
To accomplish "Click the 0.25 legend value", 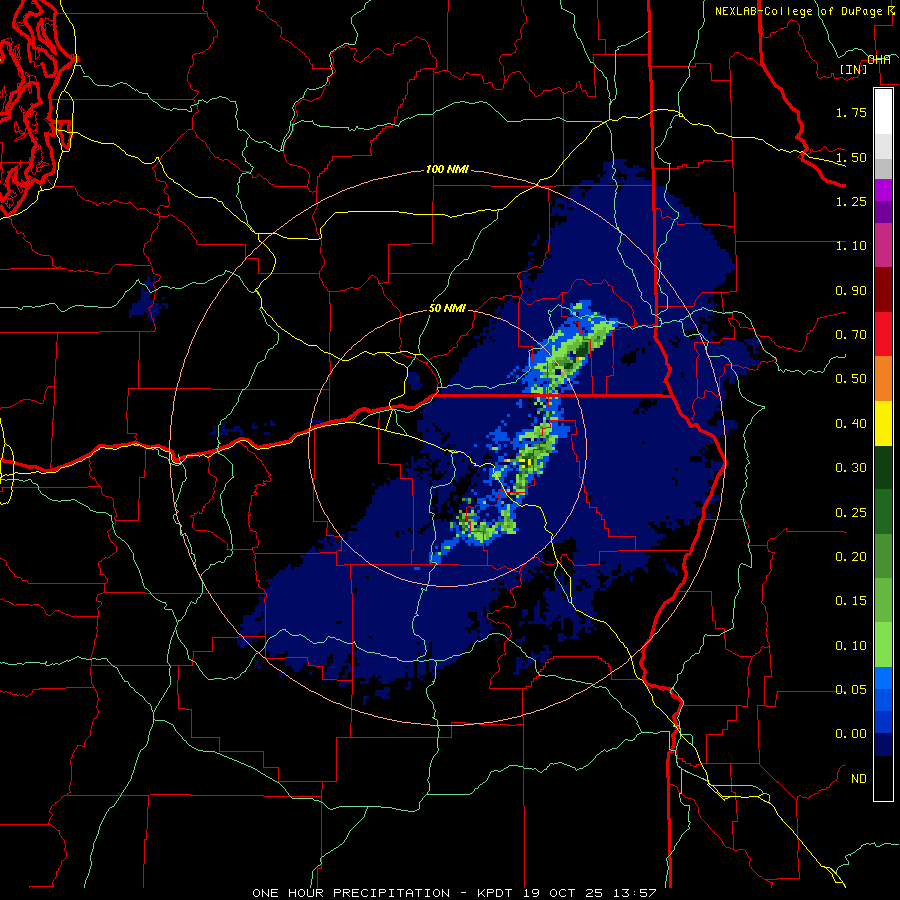I will (851, 513).
